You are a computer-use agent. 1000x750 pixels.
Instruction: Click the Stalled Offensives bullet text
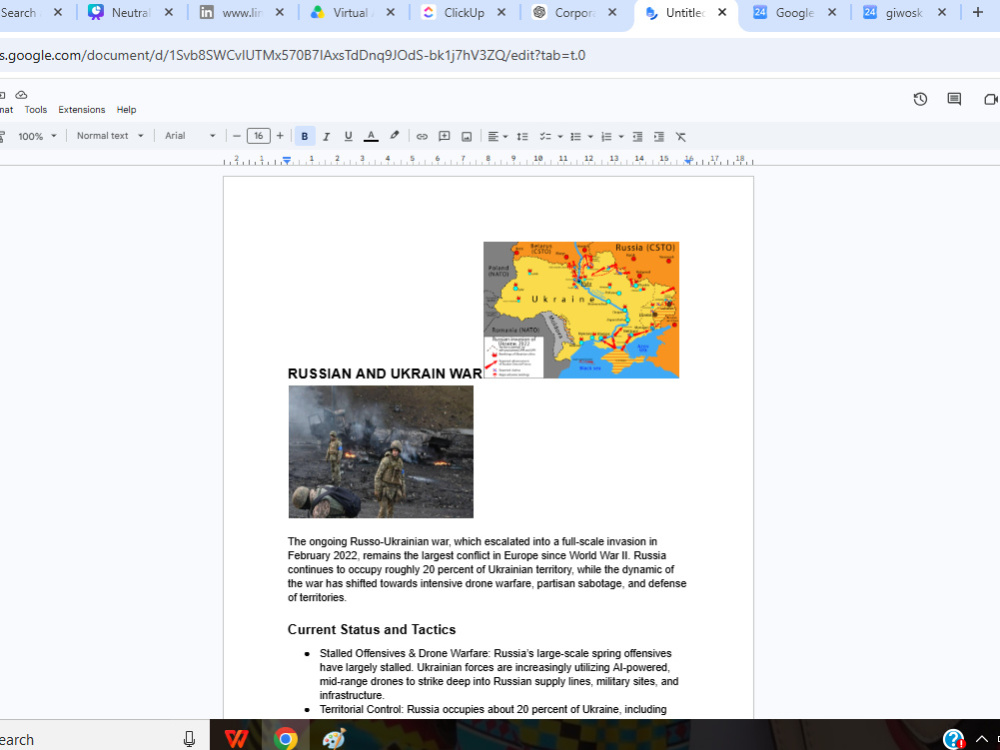pos(499,674)
